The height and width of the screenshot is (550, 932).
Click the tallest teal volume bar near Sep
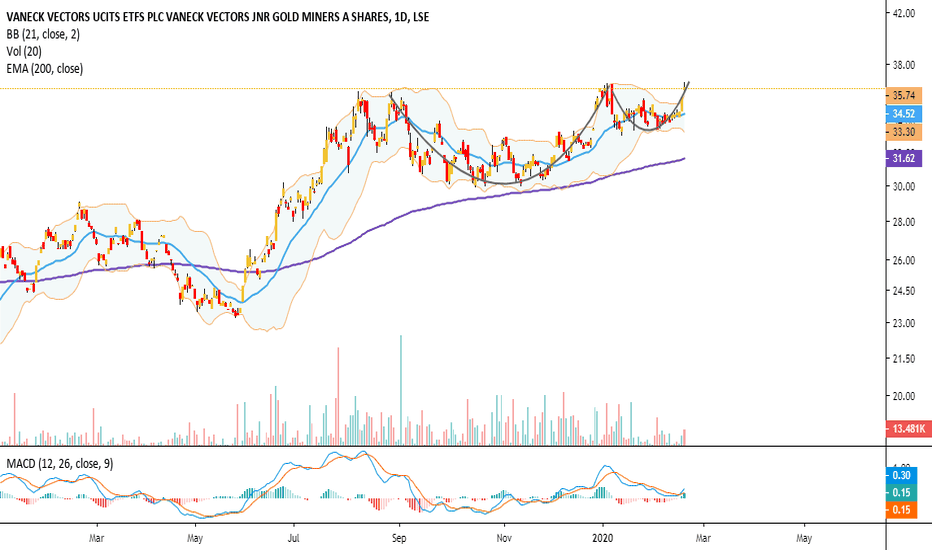point(401,390)
